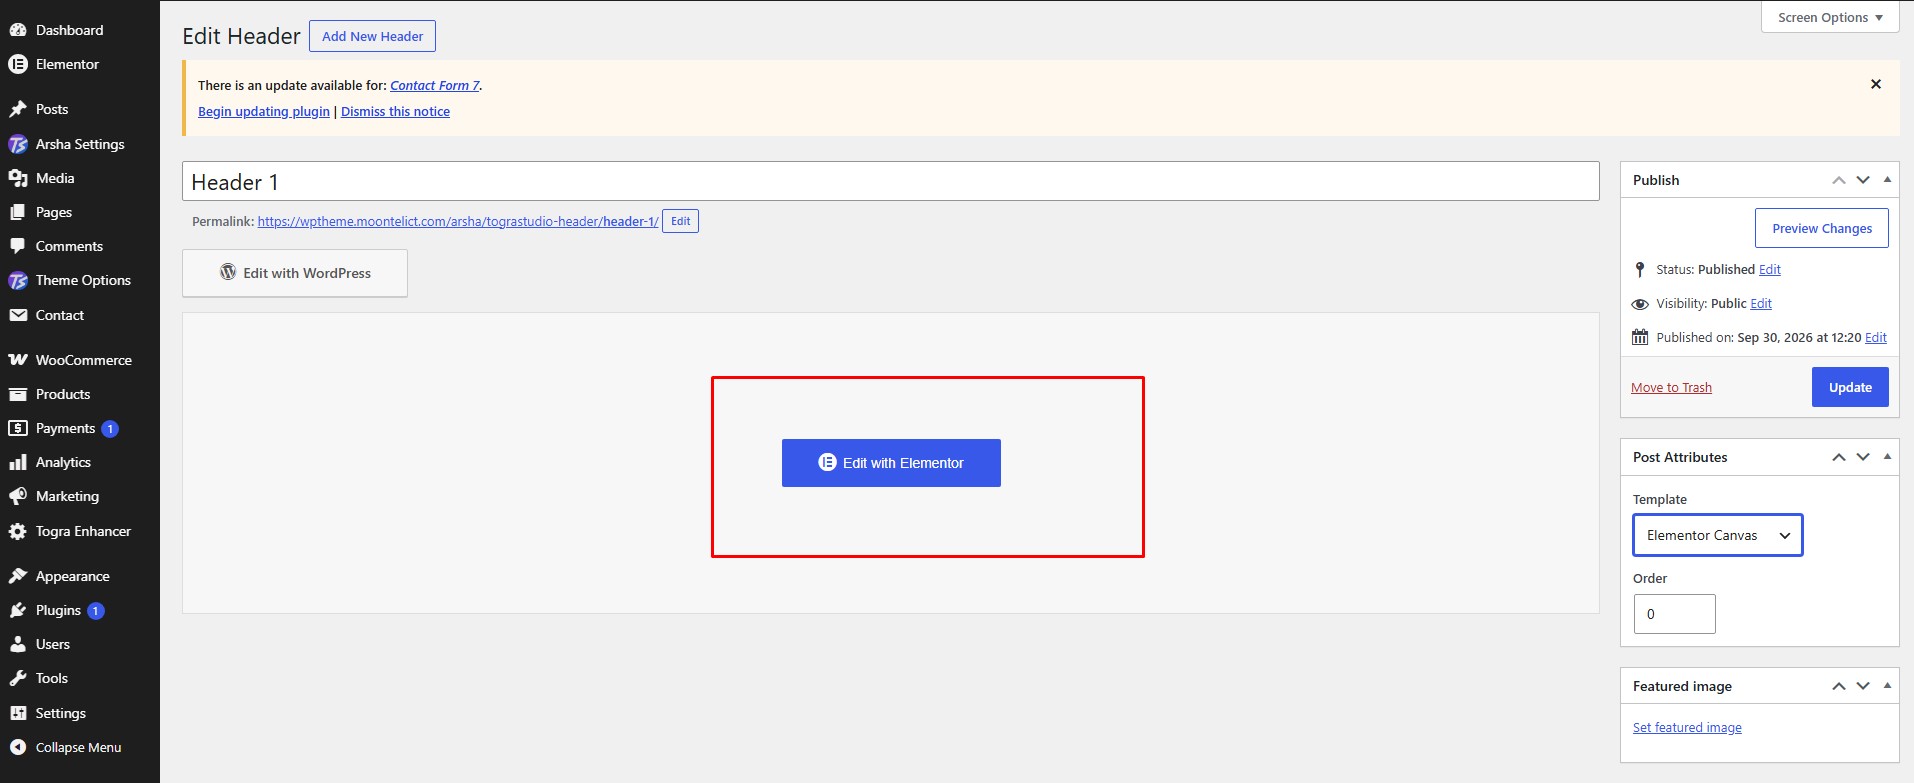Expand the Screen Options dropdown
Screen dimensions: 1914x783
point(1830,17)
